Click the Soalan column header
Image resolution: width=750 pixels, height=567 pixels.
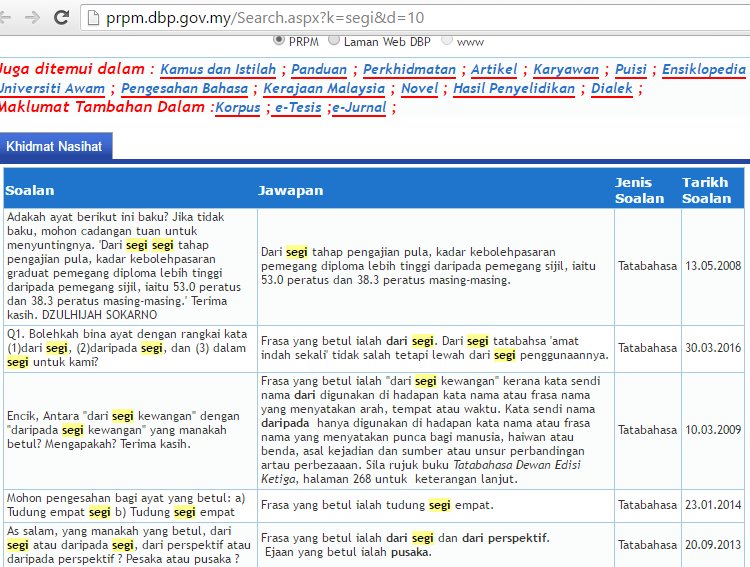click(130, 190)
